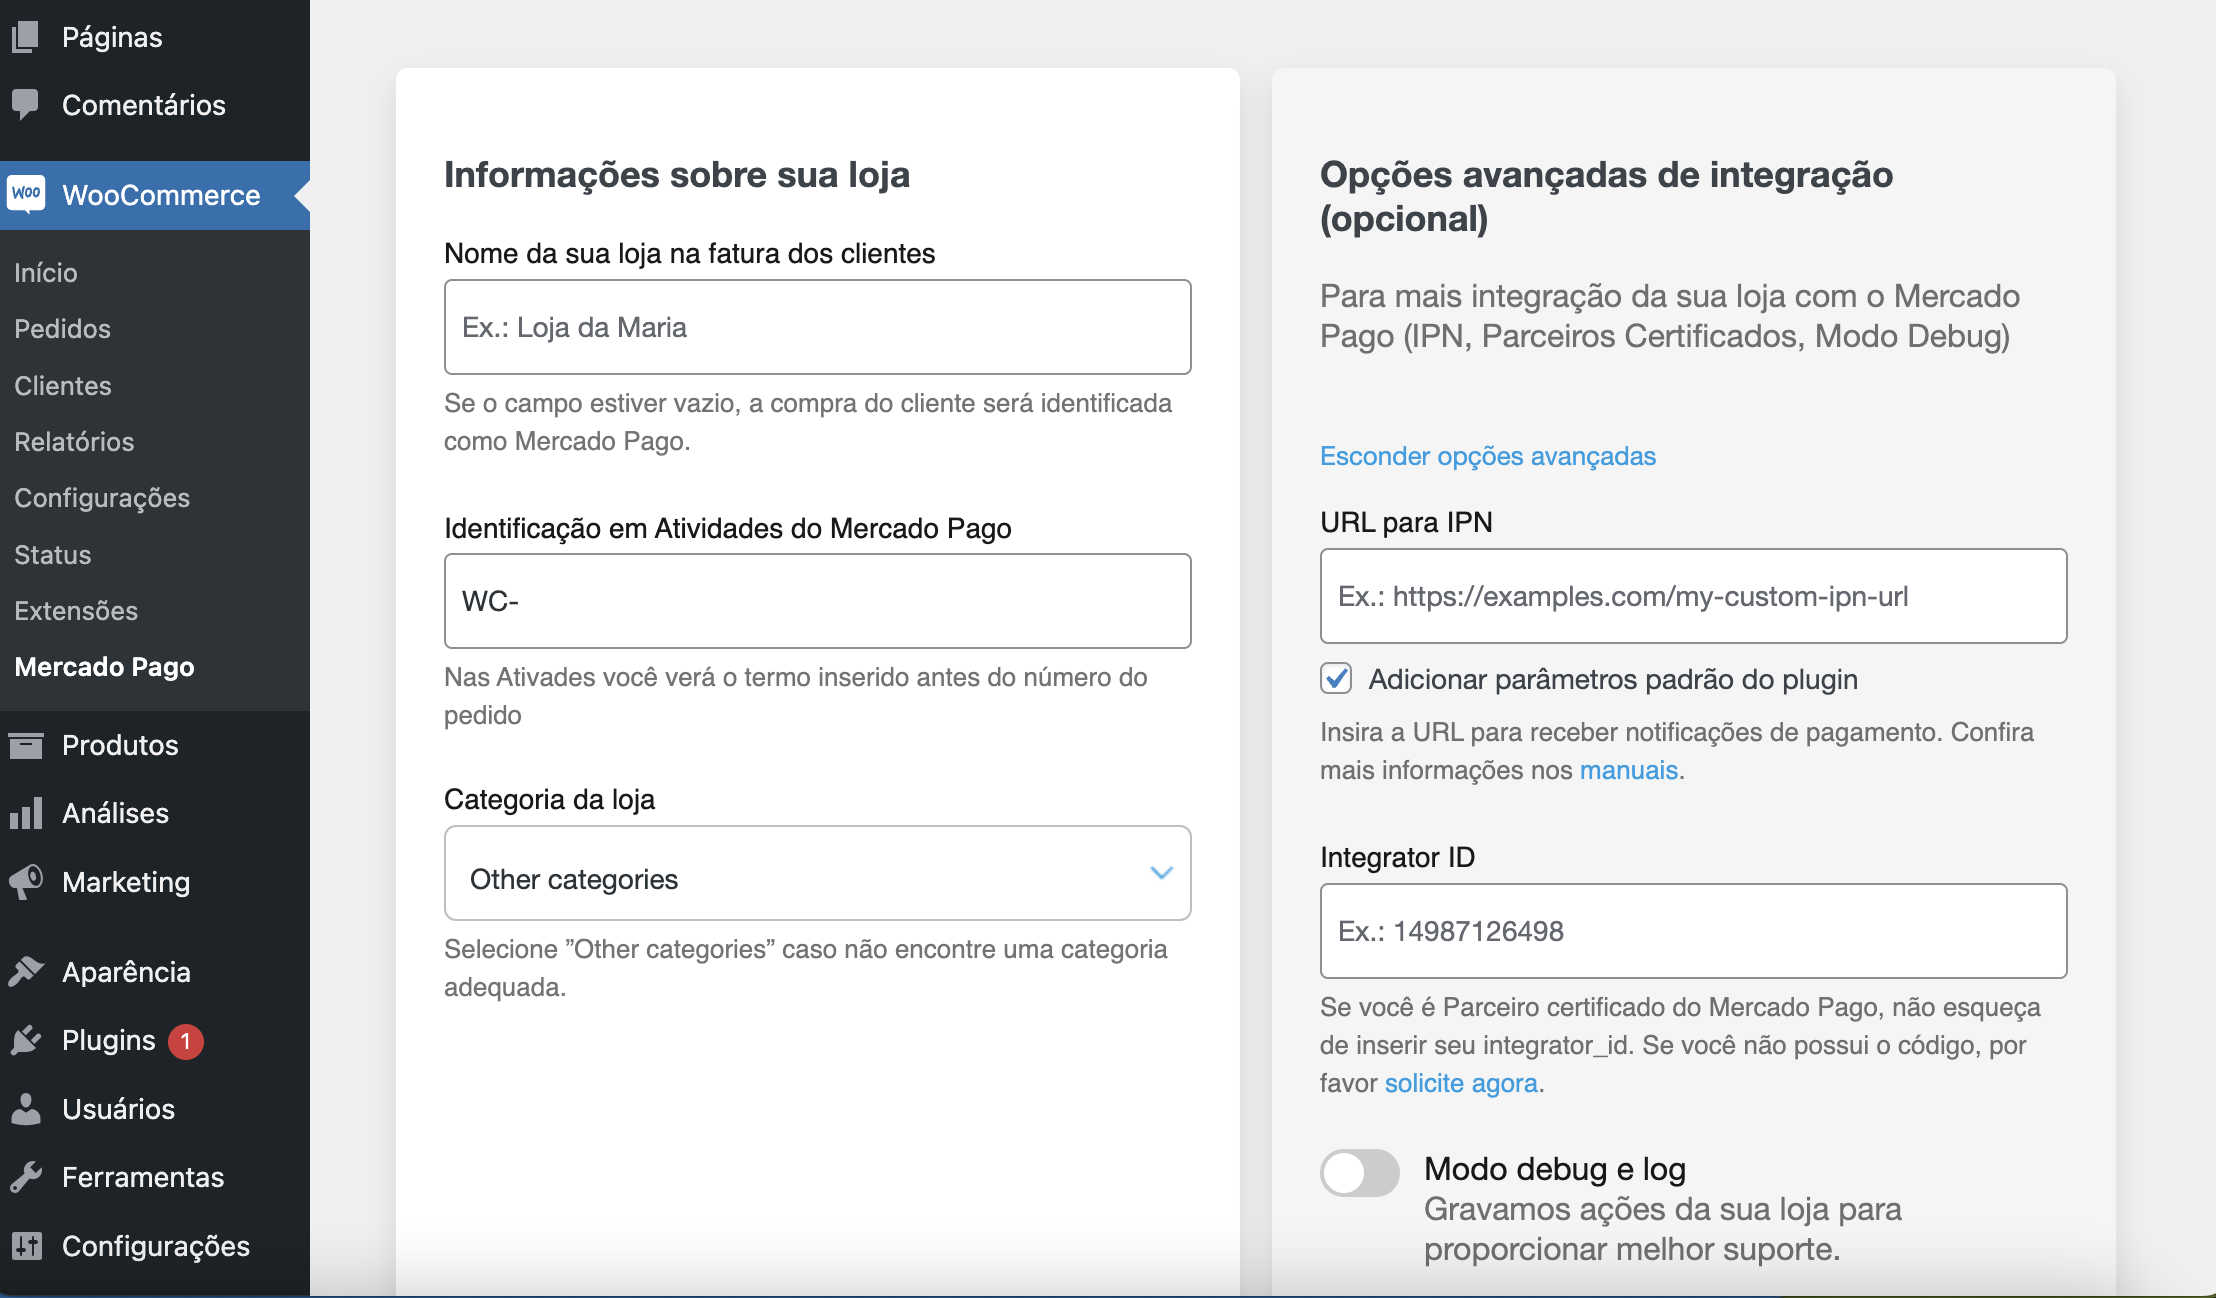Image resolution: width=2216 pixels, height=1298 pixels.
Task: Click the Integrator ID label
Action: (x=1397, y=857)
